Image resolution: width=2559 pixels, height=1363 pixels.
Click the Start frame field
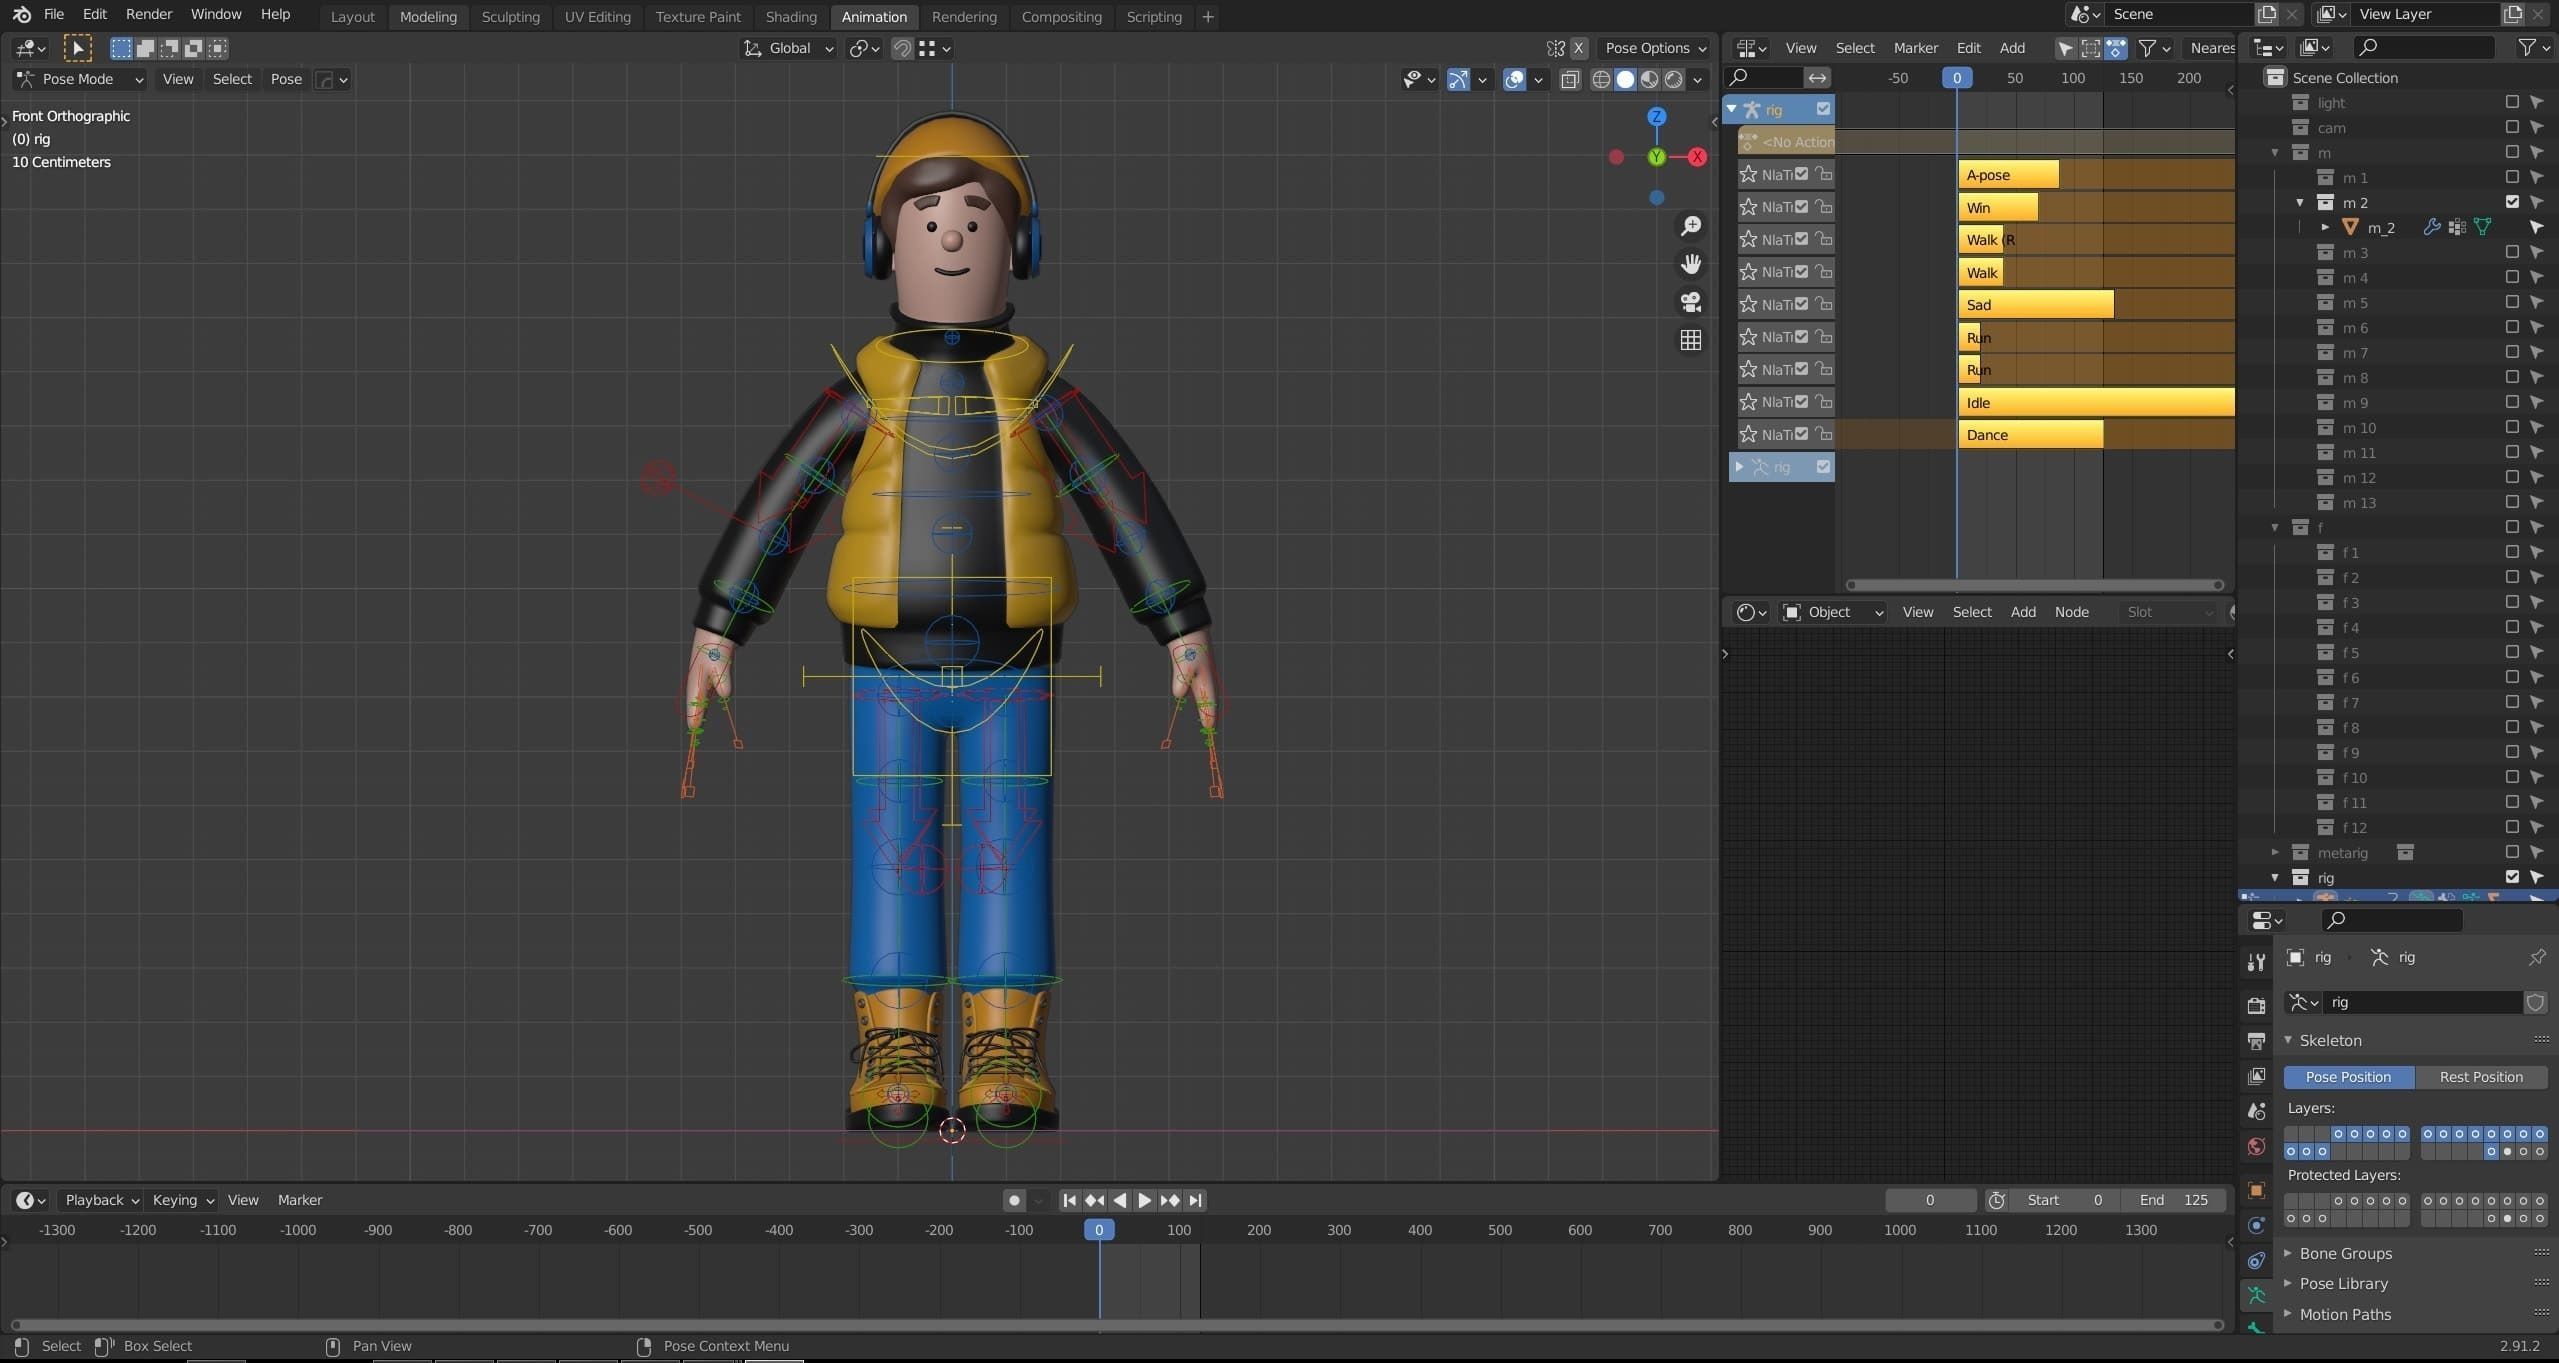pos(2062,1200)
